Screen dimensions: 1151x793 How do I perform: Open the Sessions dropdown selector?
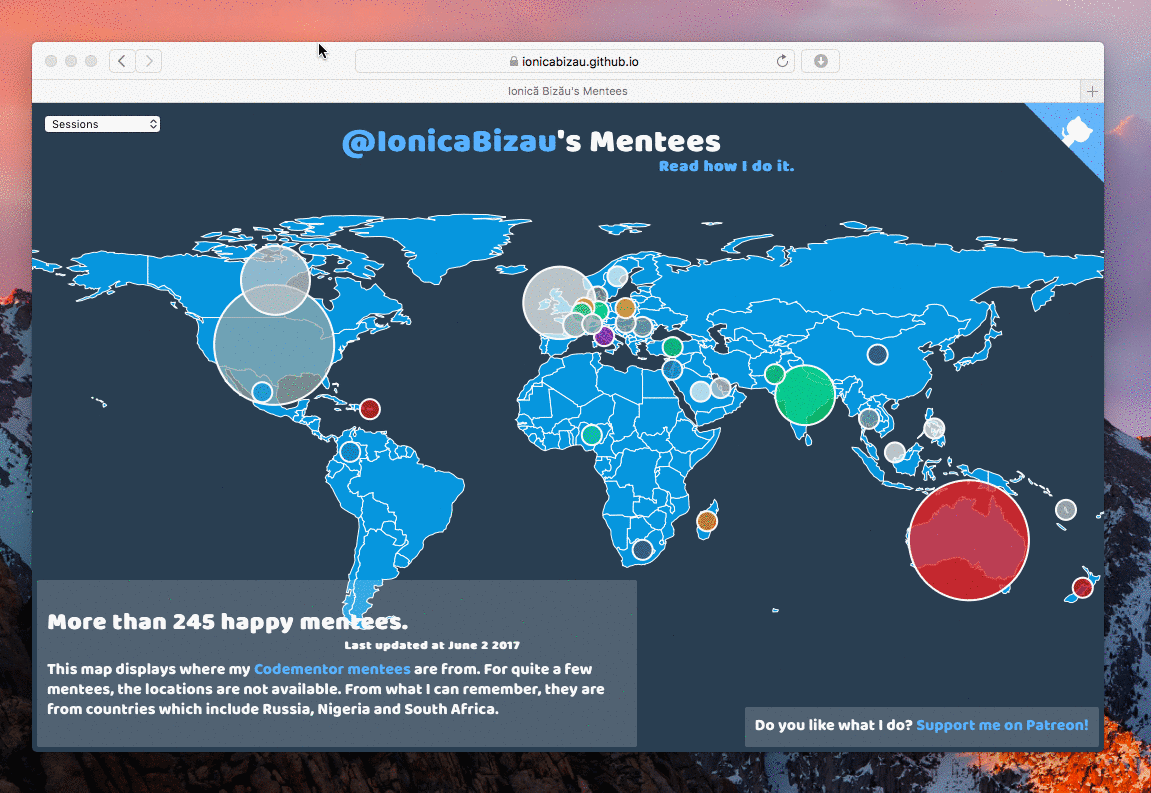pos(102,124)
